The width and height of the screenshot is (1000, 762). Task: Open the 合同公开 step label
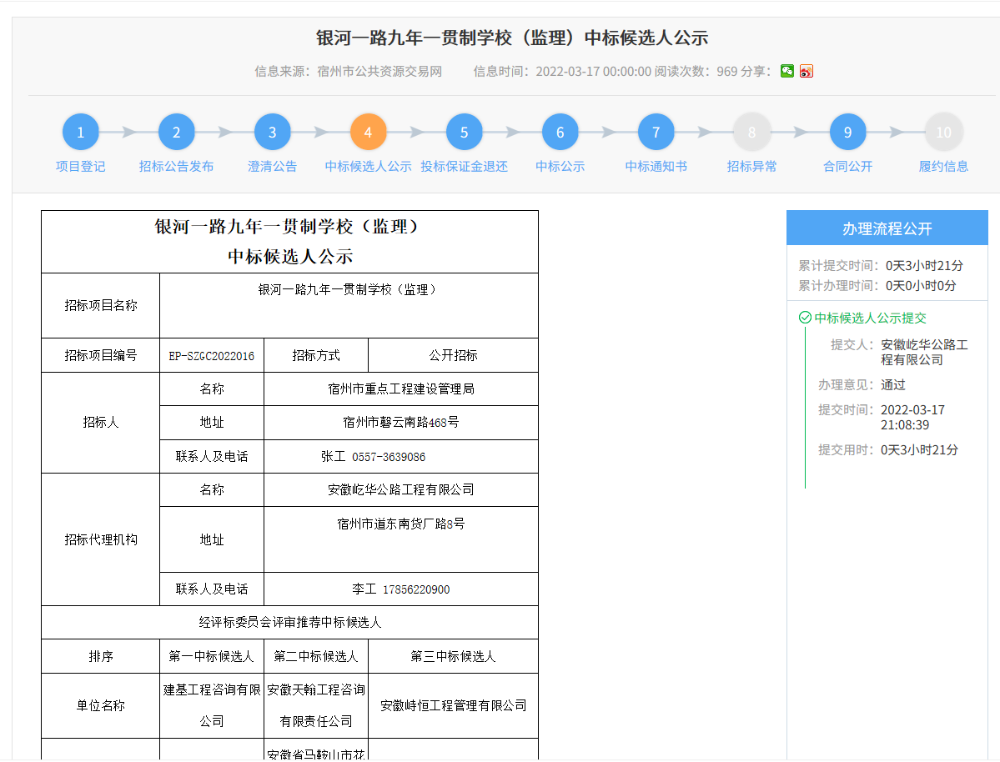pyautogui.click(x=848, y=166)
